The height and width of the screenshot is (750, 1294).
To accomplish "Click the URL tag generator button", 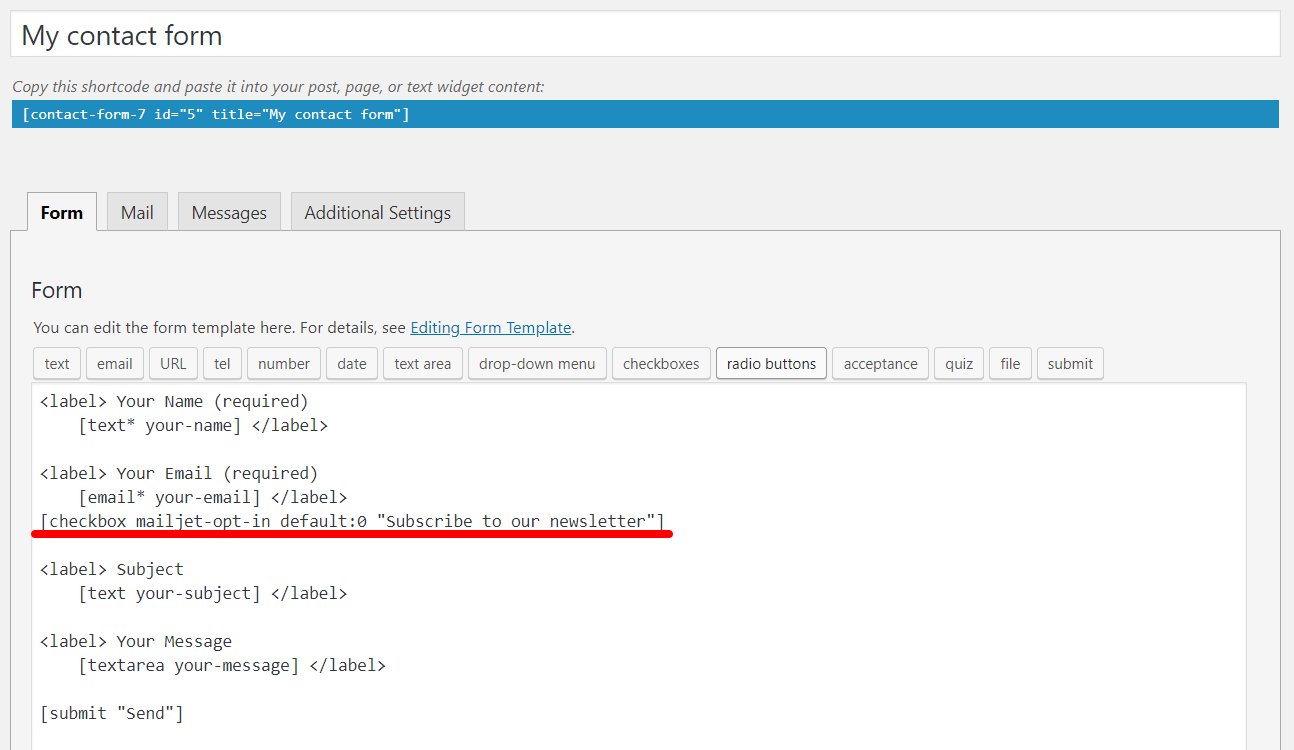I will [173, 364].
